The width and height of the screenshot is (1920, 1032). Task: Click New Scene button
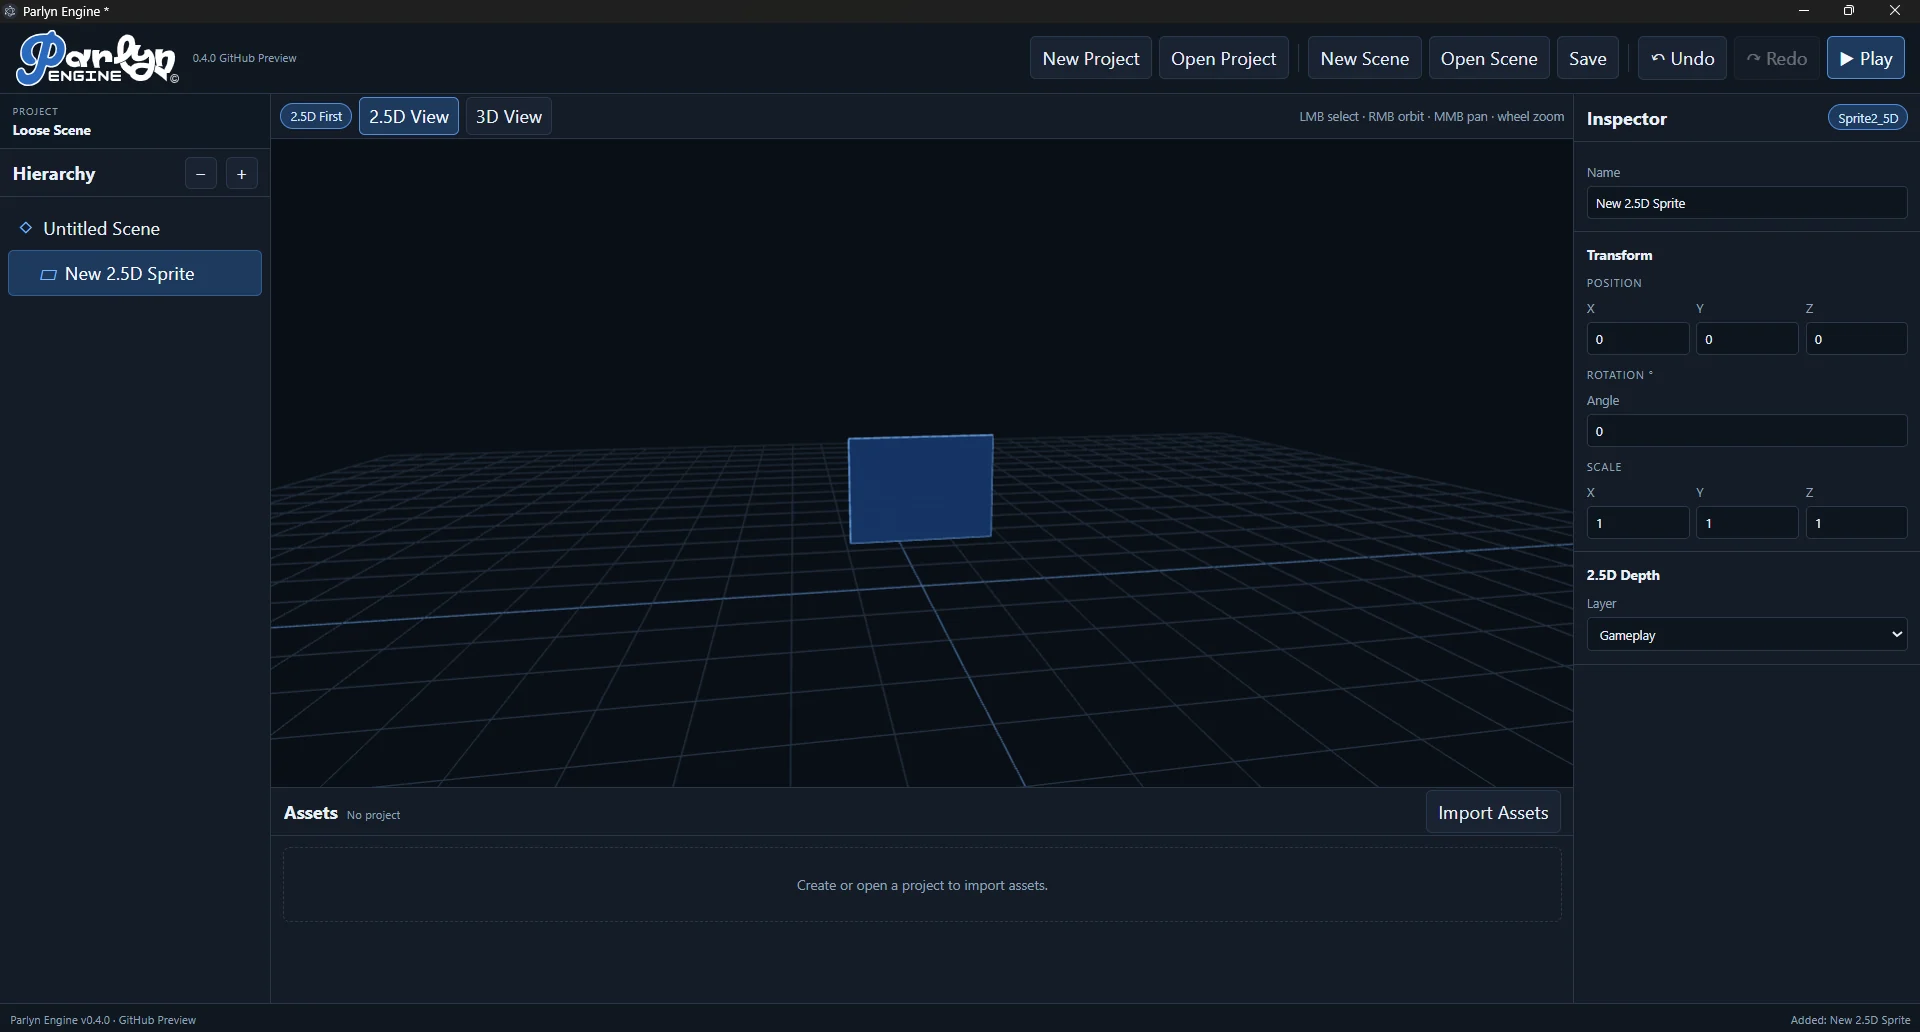tap(1365, 58)
